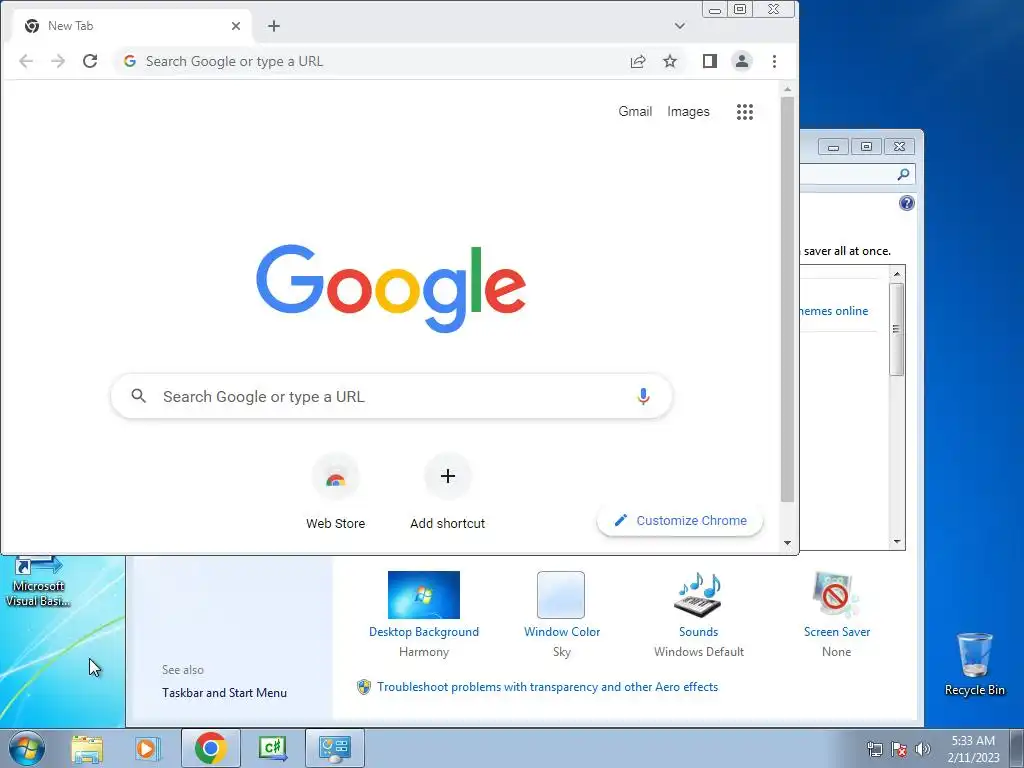Open Windows Explorer from taskbar
Image resolution: width=1024 pixels, height=768 pixels.
pyautogui.click(x=87, y=748)
